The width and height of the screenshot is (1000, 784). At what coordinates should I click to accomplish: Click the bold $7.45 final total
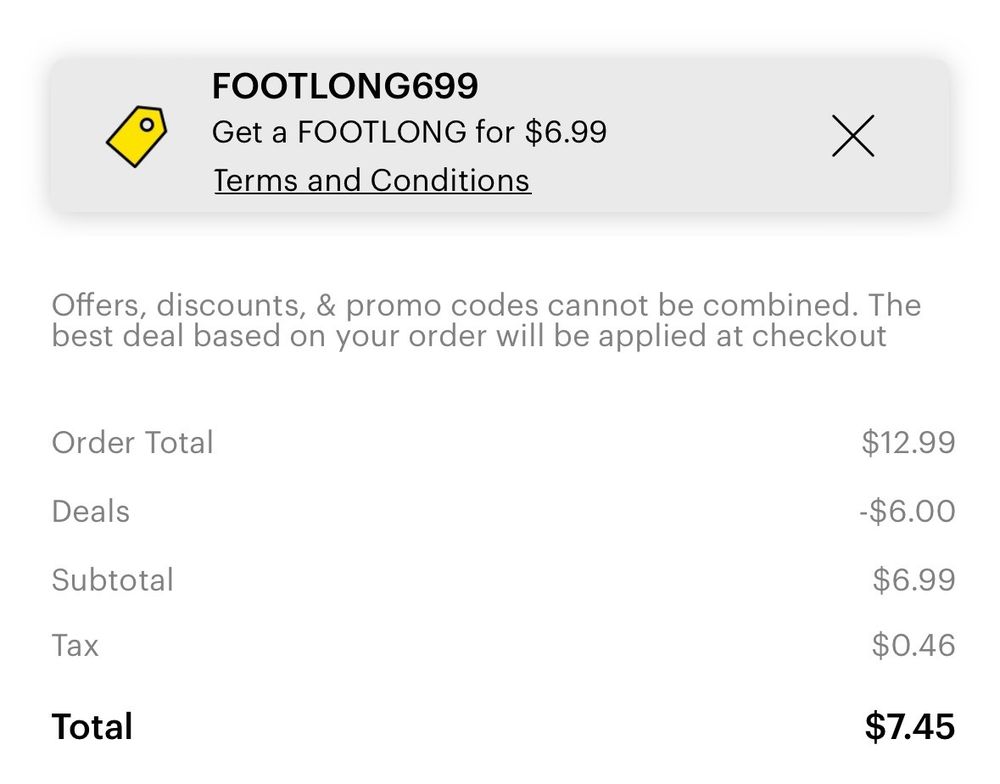(910, 727)
